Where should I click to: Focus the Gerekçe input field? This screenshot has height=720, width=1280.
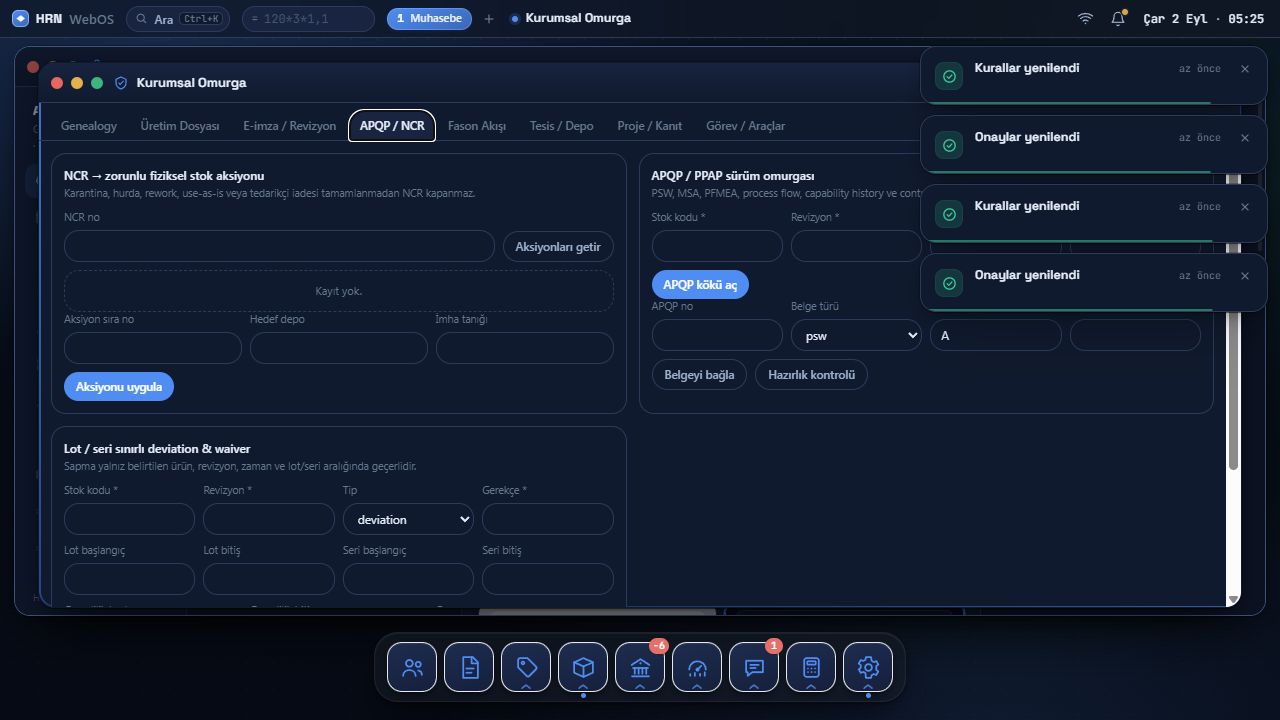548,519
